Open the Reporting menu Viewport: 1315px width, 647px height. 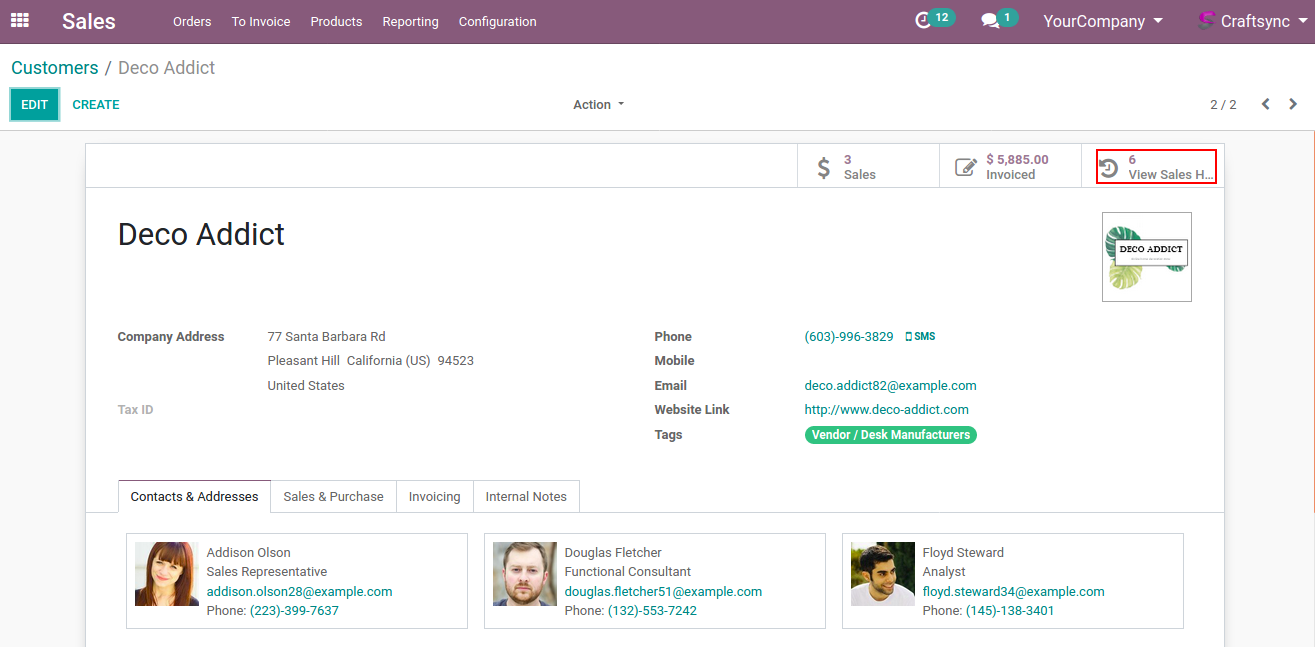(410, 22)
